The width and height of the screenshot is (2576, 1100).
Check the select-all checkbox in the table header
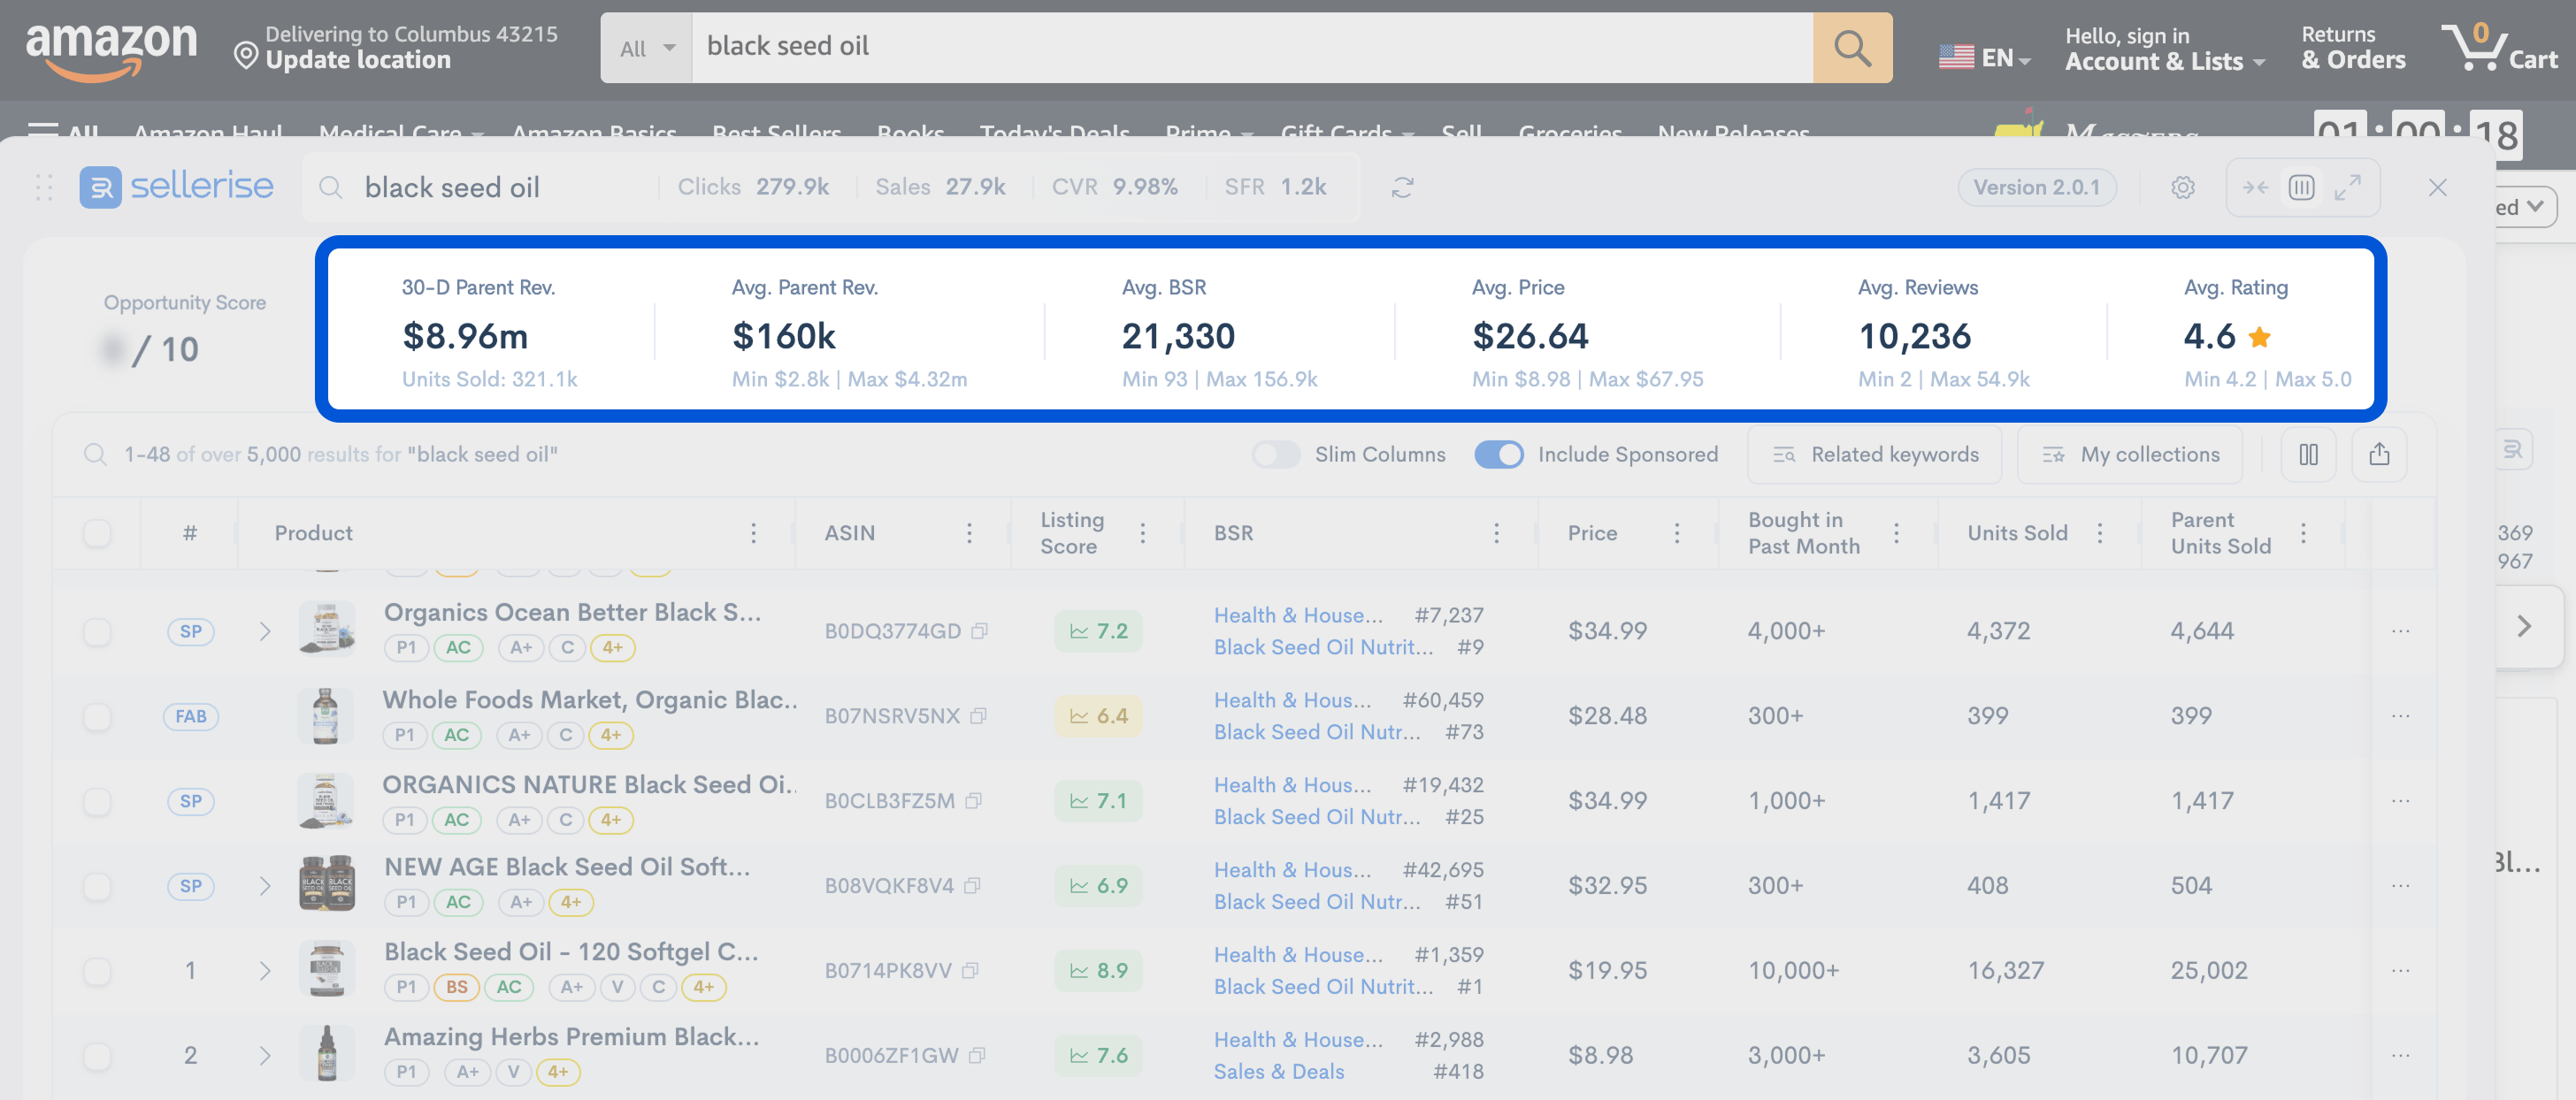click(97, 533)
